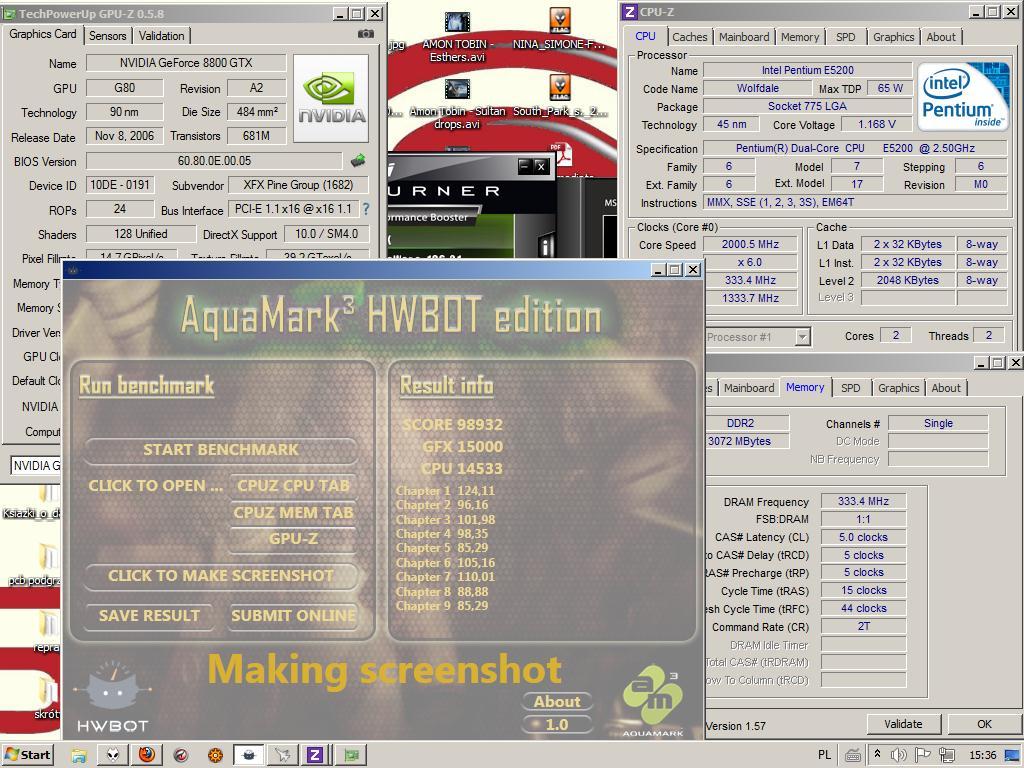The width and height of the screenshot is (1024, 768).
Task: Click the GPU-Z green taskbar icon
Action: (x=351, y=755)
